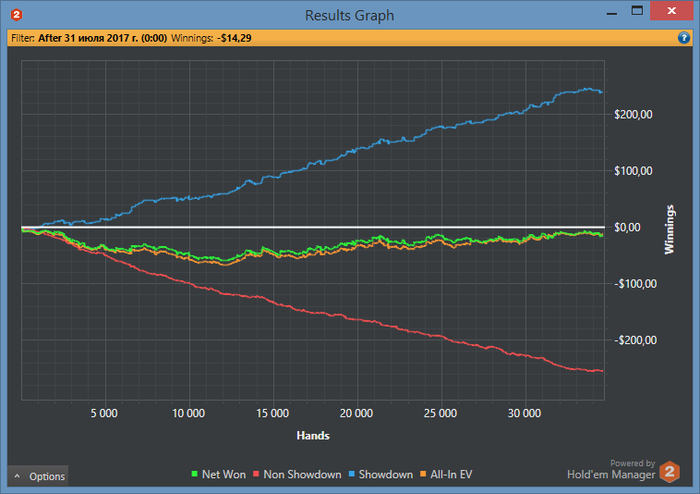Click the 10 000 hands axis label
The width and height of the screenshot is (700, 494).
pos(188,413)
